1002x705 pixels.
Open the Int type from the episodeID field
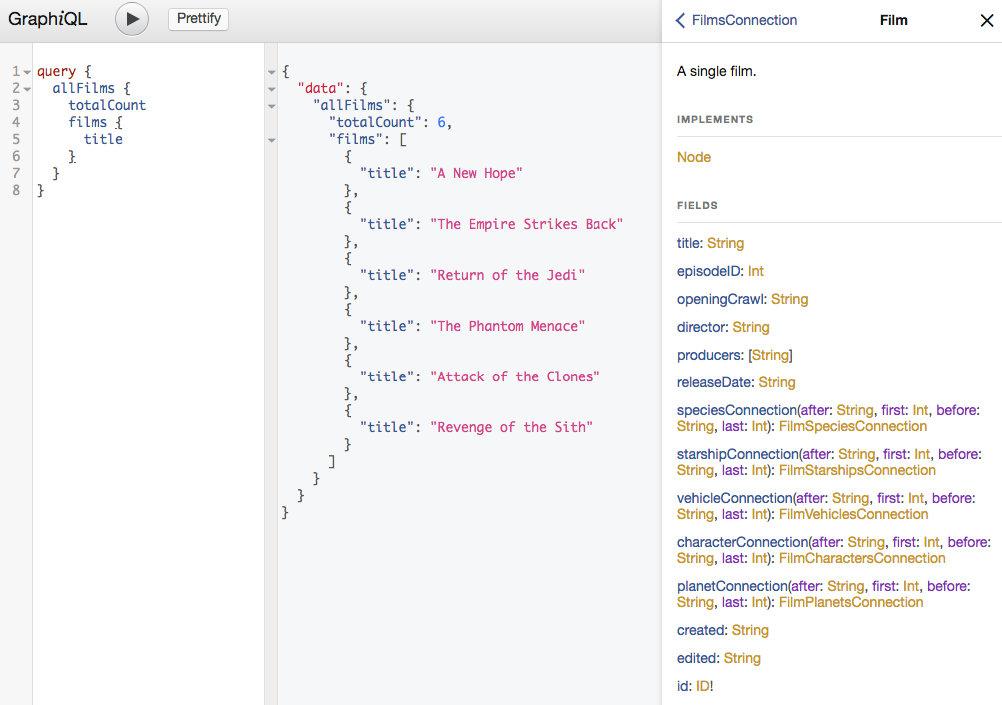click(757, 270)
